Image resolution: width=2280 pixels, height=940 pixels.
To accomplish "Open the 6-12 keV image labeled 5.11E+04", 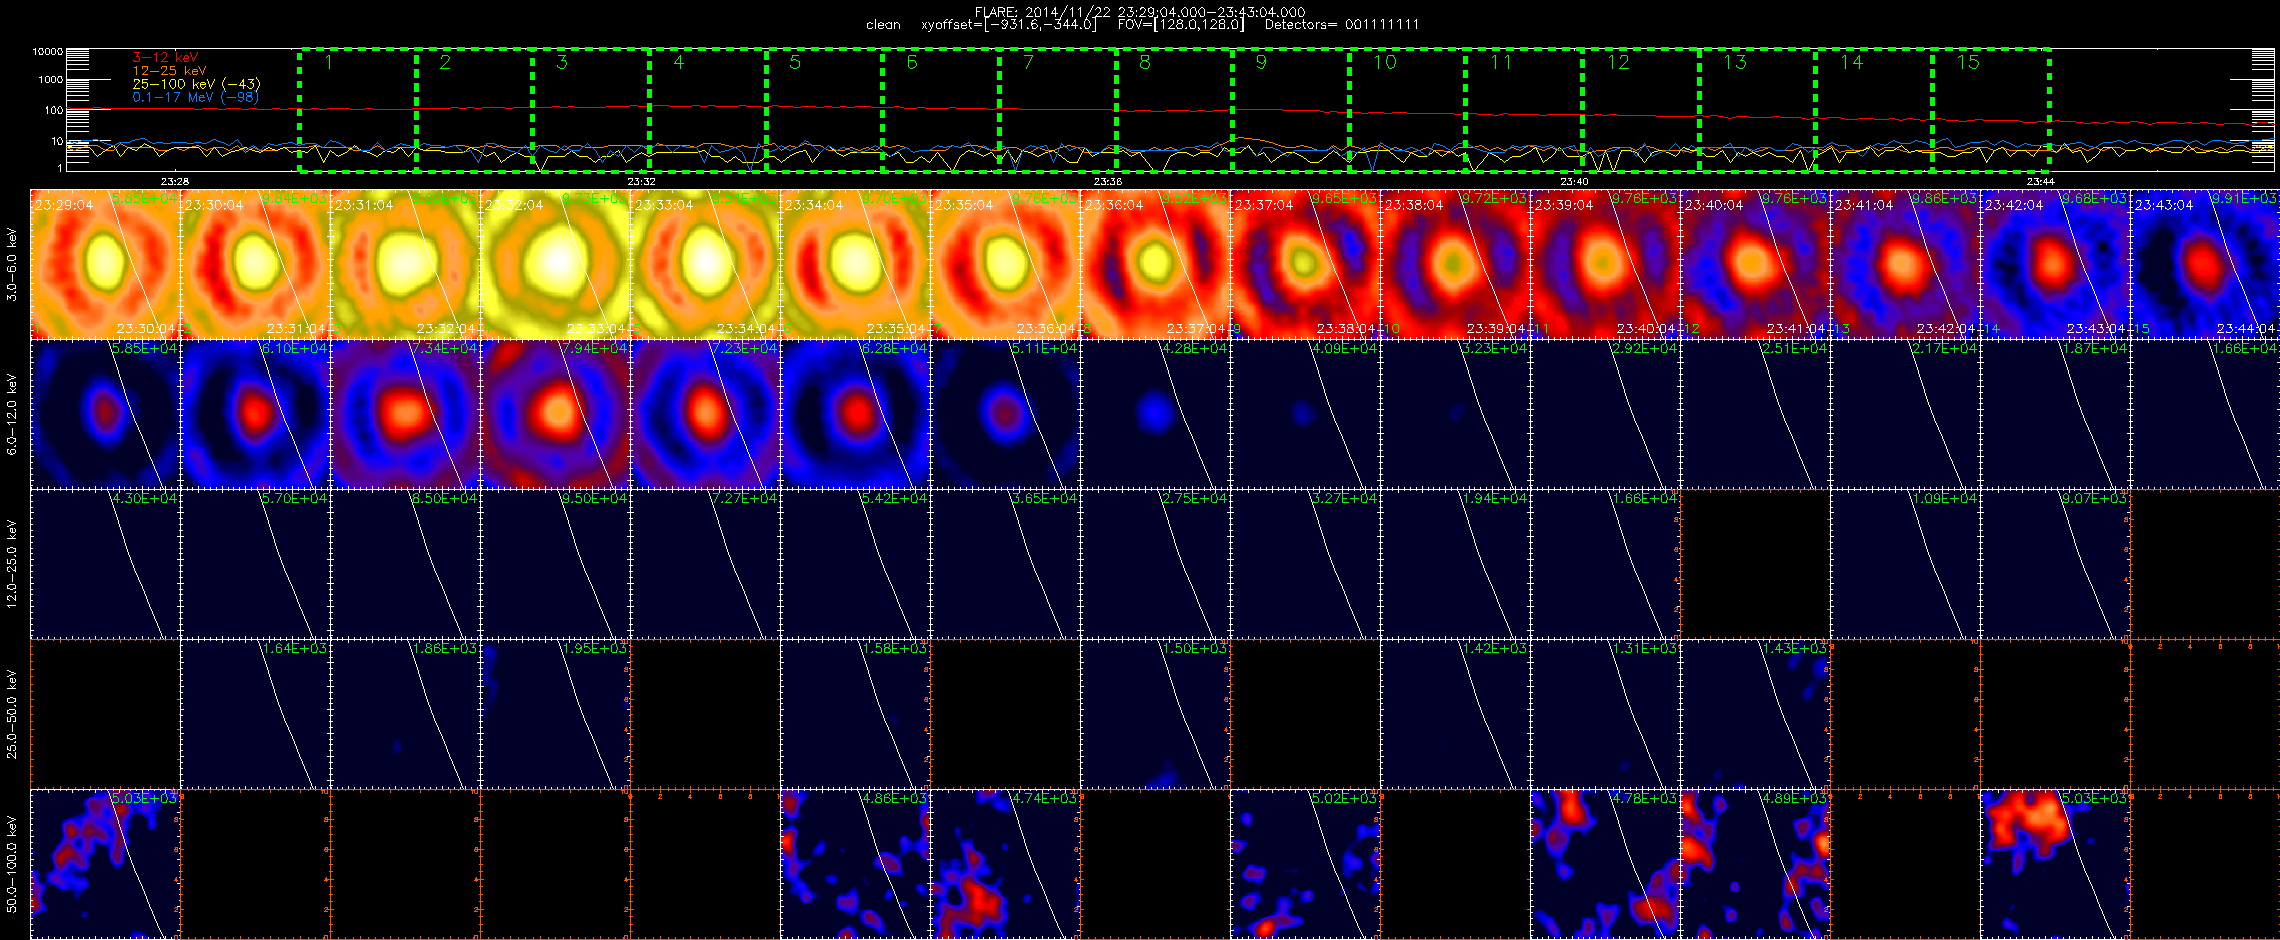I will [x=1005, y=414].
